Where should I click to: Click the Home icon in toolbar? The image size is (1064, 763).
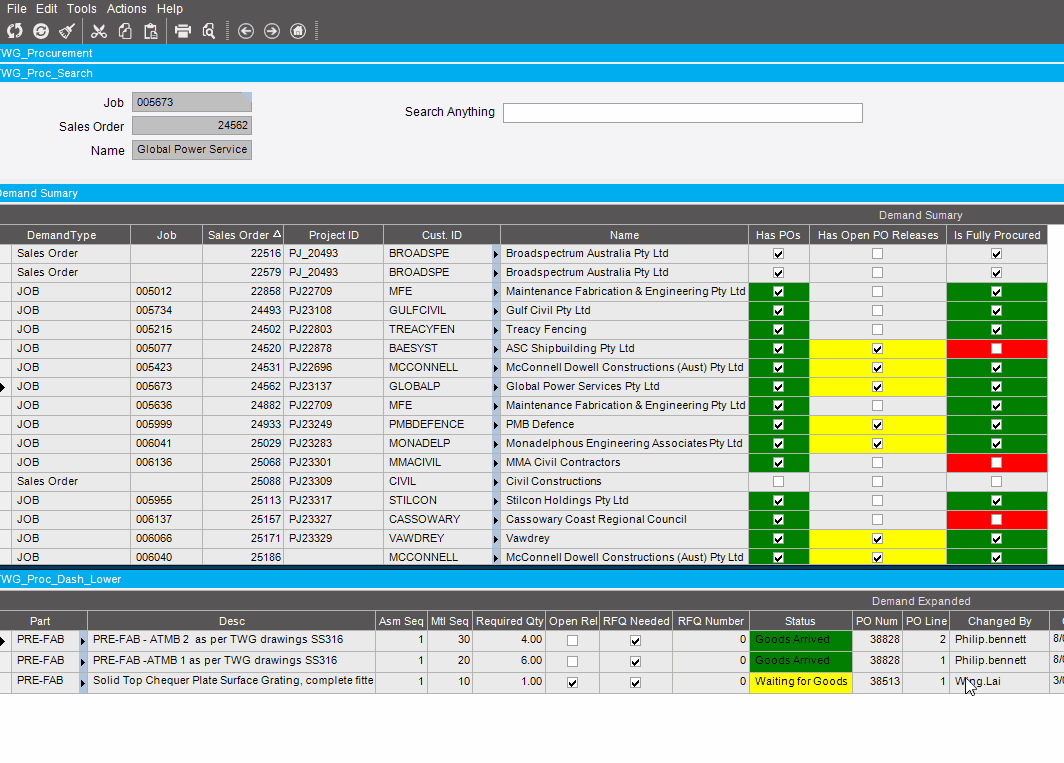click(x=298, y=31)
